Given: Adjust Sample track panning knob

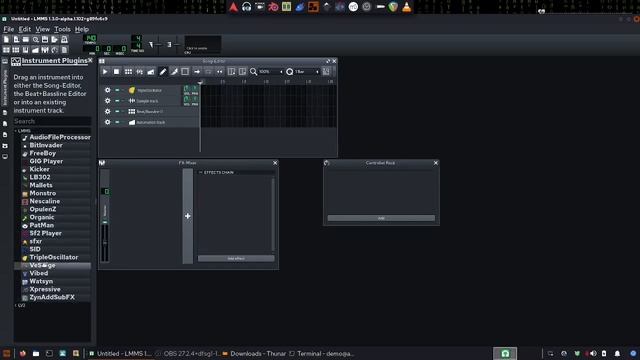Looking at the screenshot, I should [x=195, y=100].
